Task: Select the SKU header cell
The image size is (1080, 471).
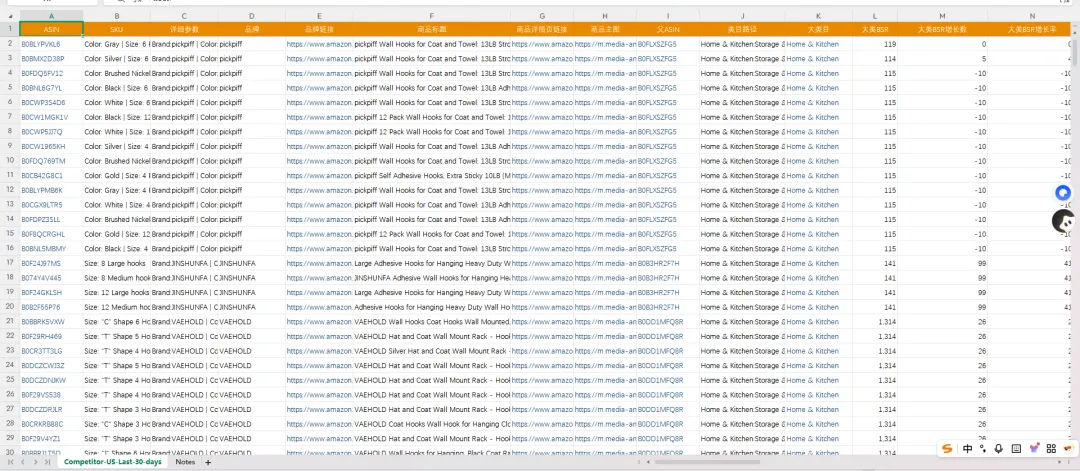Action: (x=116, y=29)
